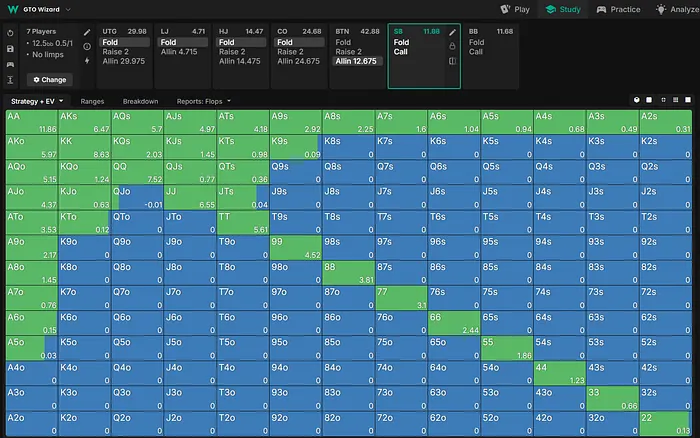Click the info circle icon beside the UTG panel
Viewport: 700px width, 438px height.
click(87, 47)
